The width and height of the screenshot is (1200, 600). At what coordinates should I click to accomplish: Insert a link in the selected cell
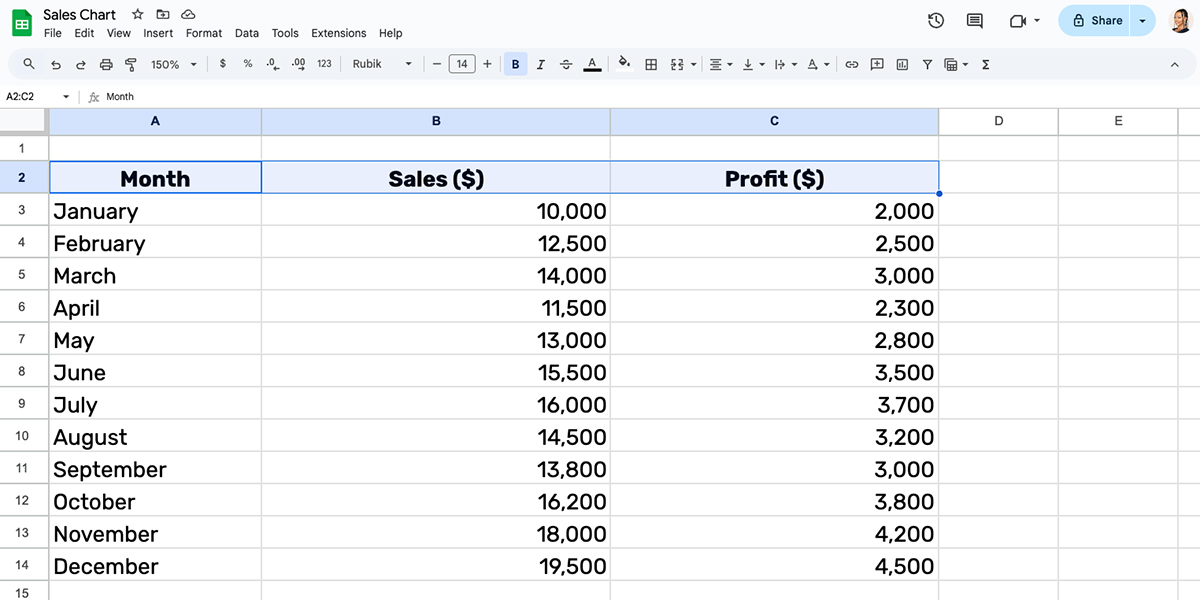852,63
